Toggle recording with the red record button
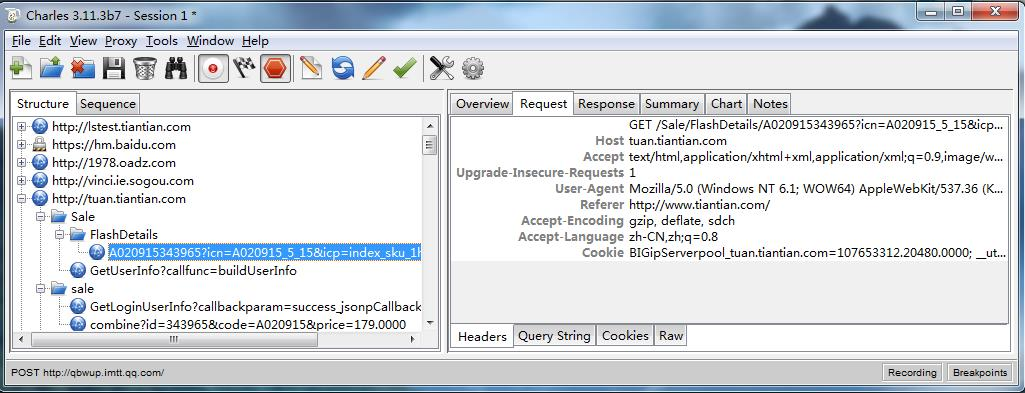Viewport: 1025px width, 393px height. tap(213, 68)
